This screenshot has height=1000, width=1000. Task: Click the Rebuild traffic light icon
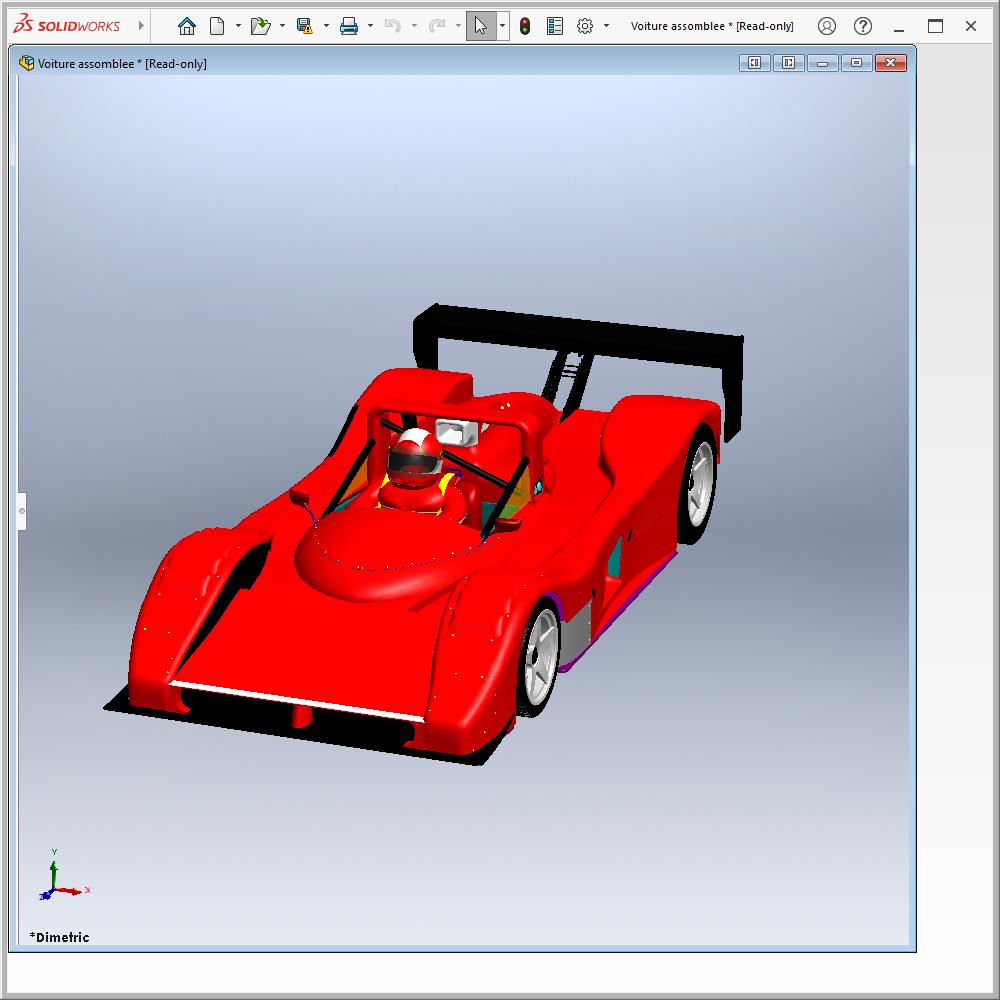click(x=525, y=27)
